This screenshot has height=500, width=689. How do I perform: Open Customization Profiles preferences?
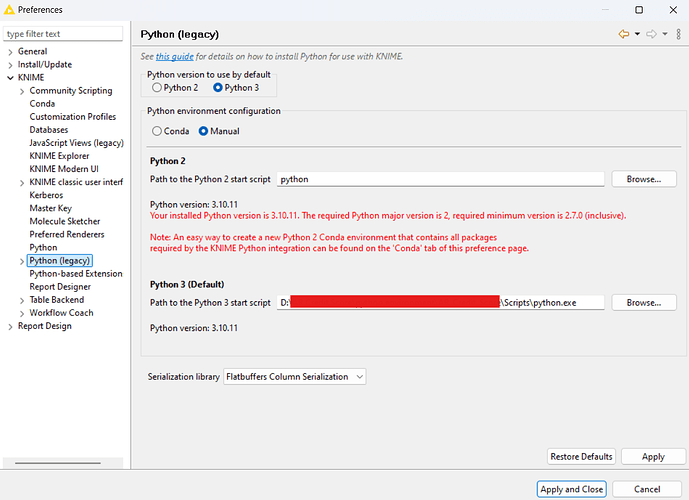(73, 117)
